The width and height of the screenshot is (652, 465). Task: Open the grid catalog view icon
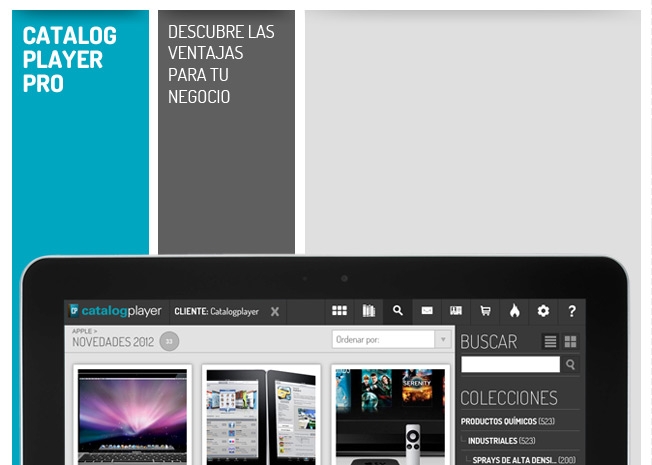click(x=339, y=311)
